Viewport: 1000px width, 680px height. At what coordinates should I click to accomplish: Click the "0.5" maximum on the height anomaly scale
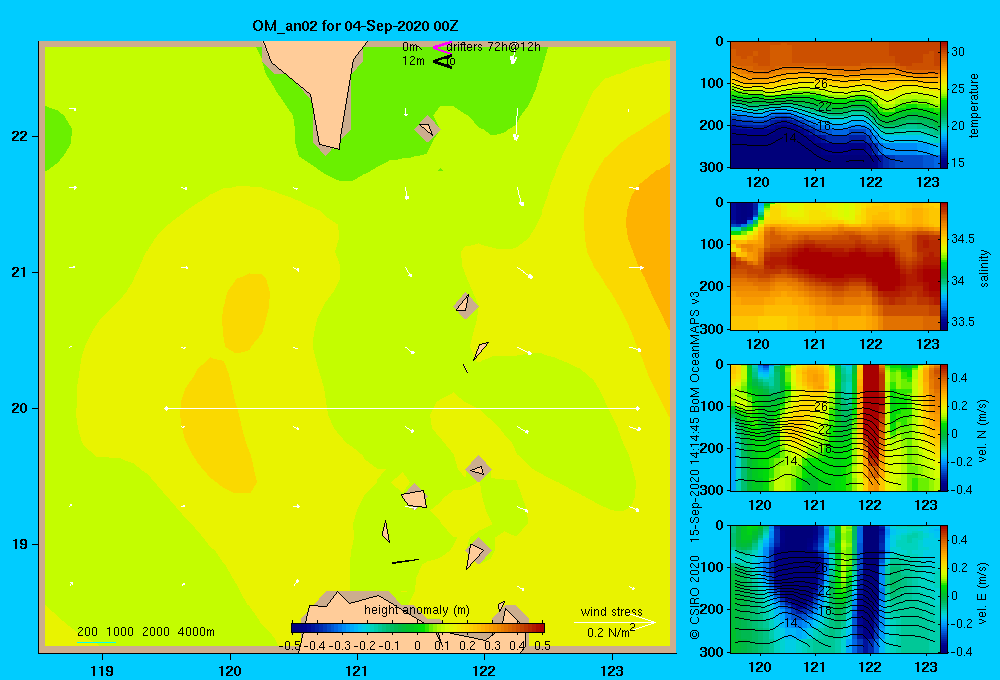(x=542, y=646)
